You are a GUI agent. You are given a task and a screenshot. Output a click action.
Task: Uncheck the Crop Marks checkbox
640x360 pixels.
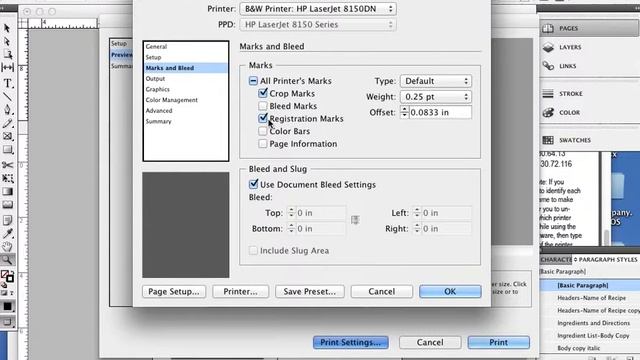pyautogui.click(x=263, y=93)
